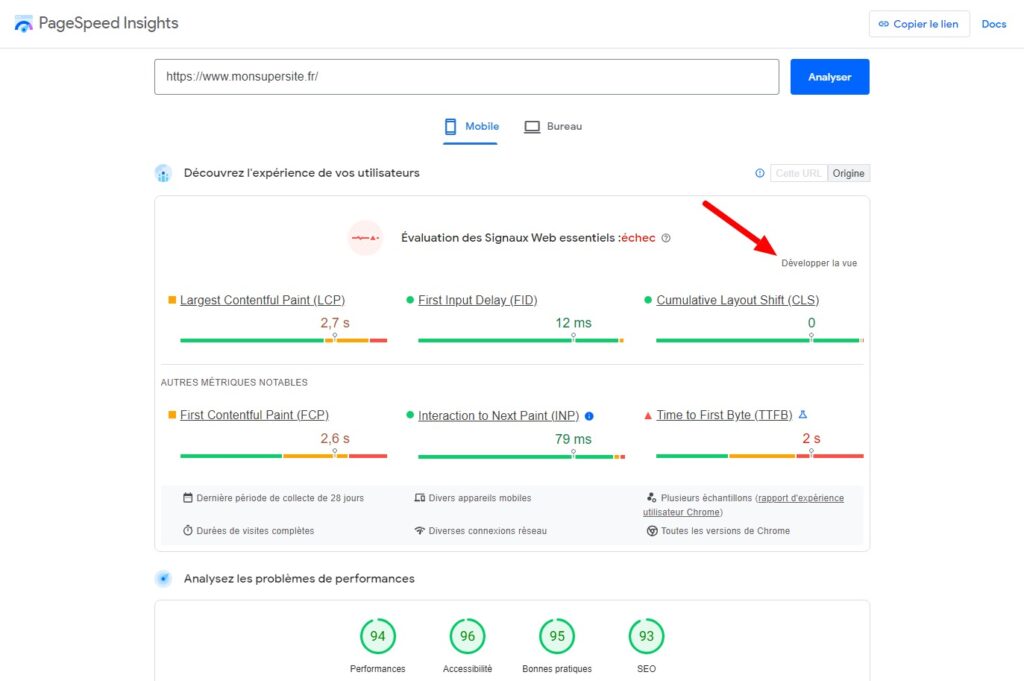Image resolution: width=1024 pixels, height=681 pixels.
Task: Click the user experience section icon
Action: tap(163, 174)
